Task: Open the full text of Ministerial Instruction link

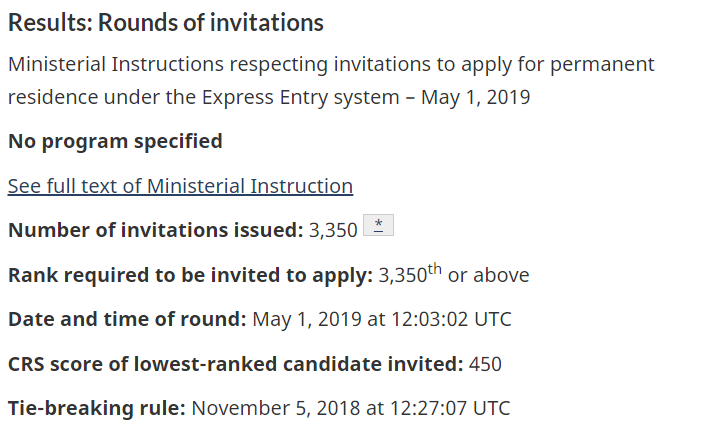Action: (180, 186)
